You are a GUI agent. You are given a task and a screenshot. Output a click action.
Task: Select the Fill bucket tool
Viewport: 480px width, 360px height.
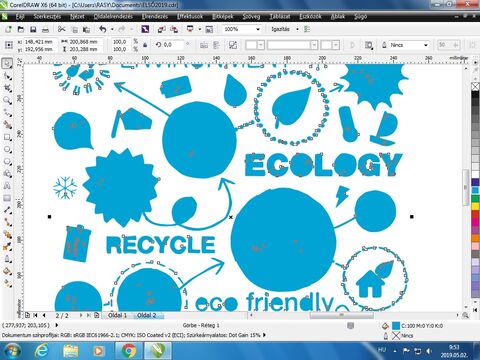click(x=7, y=271)
